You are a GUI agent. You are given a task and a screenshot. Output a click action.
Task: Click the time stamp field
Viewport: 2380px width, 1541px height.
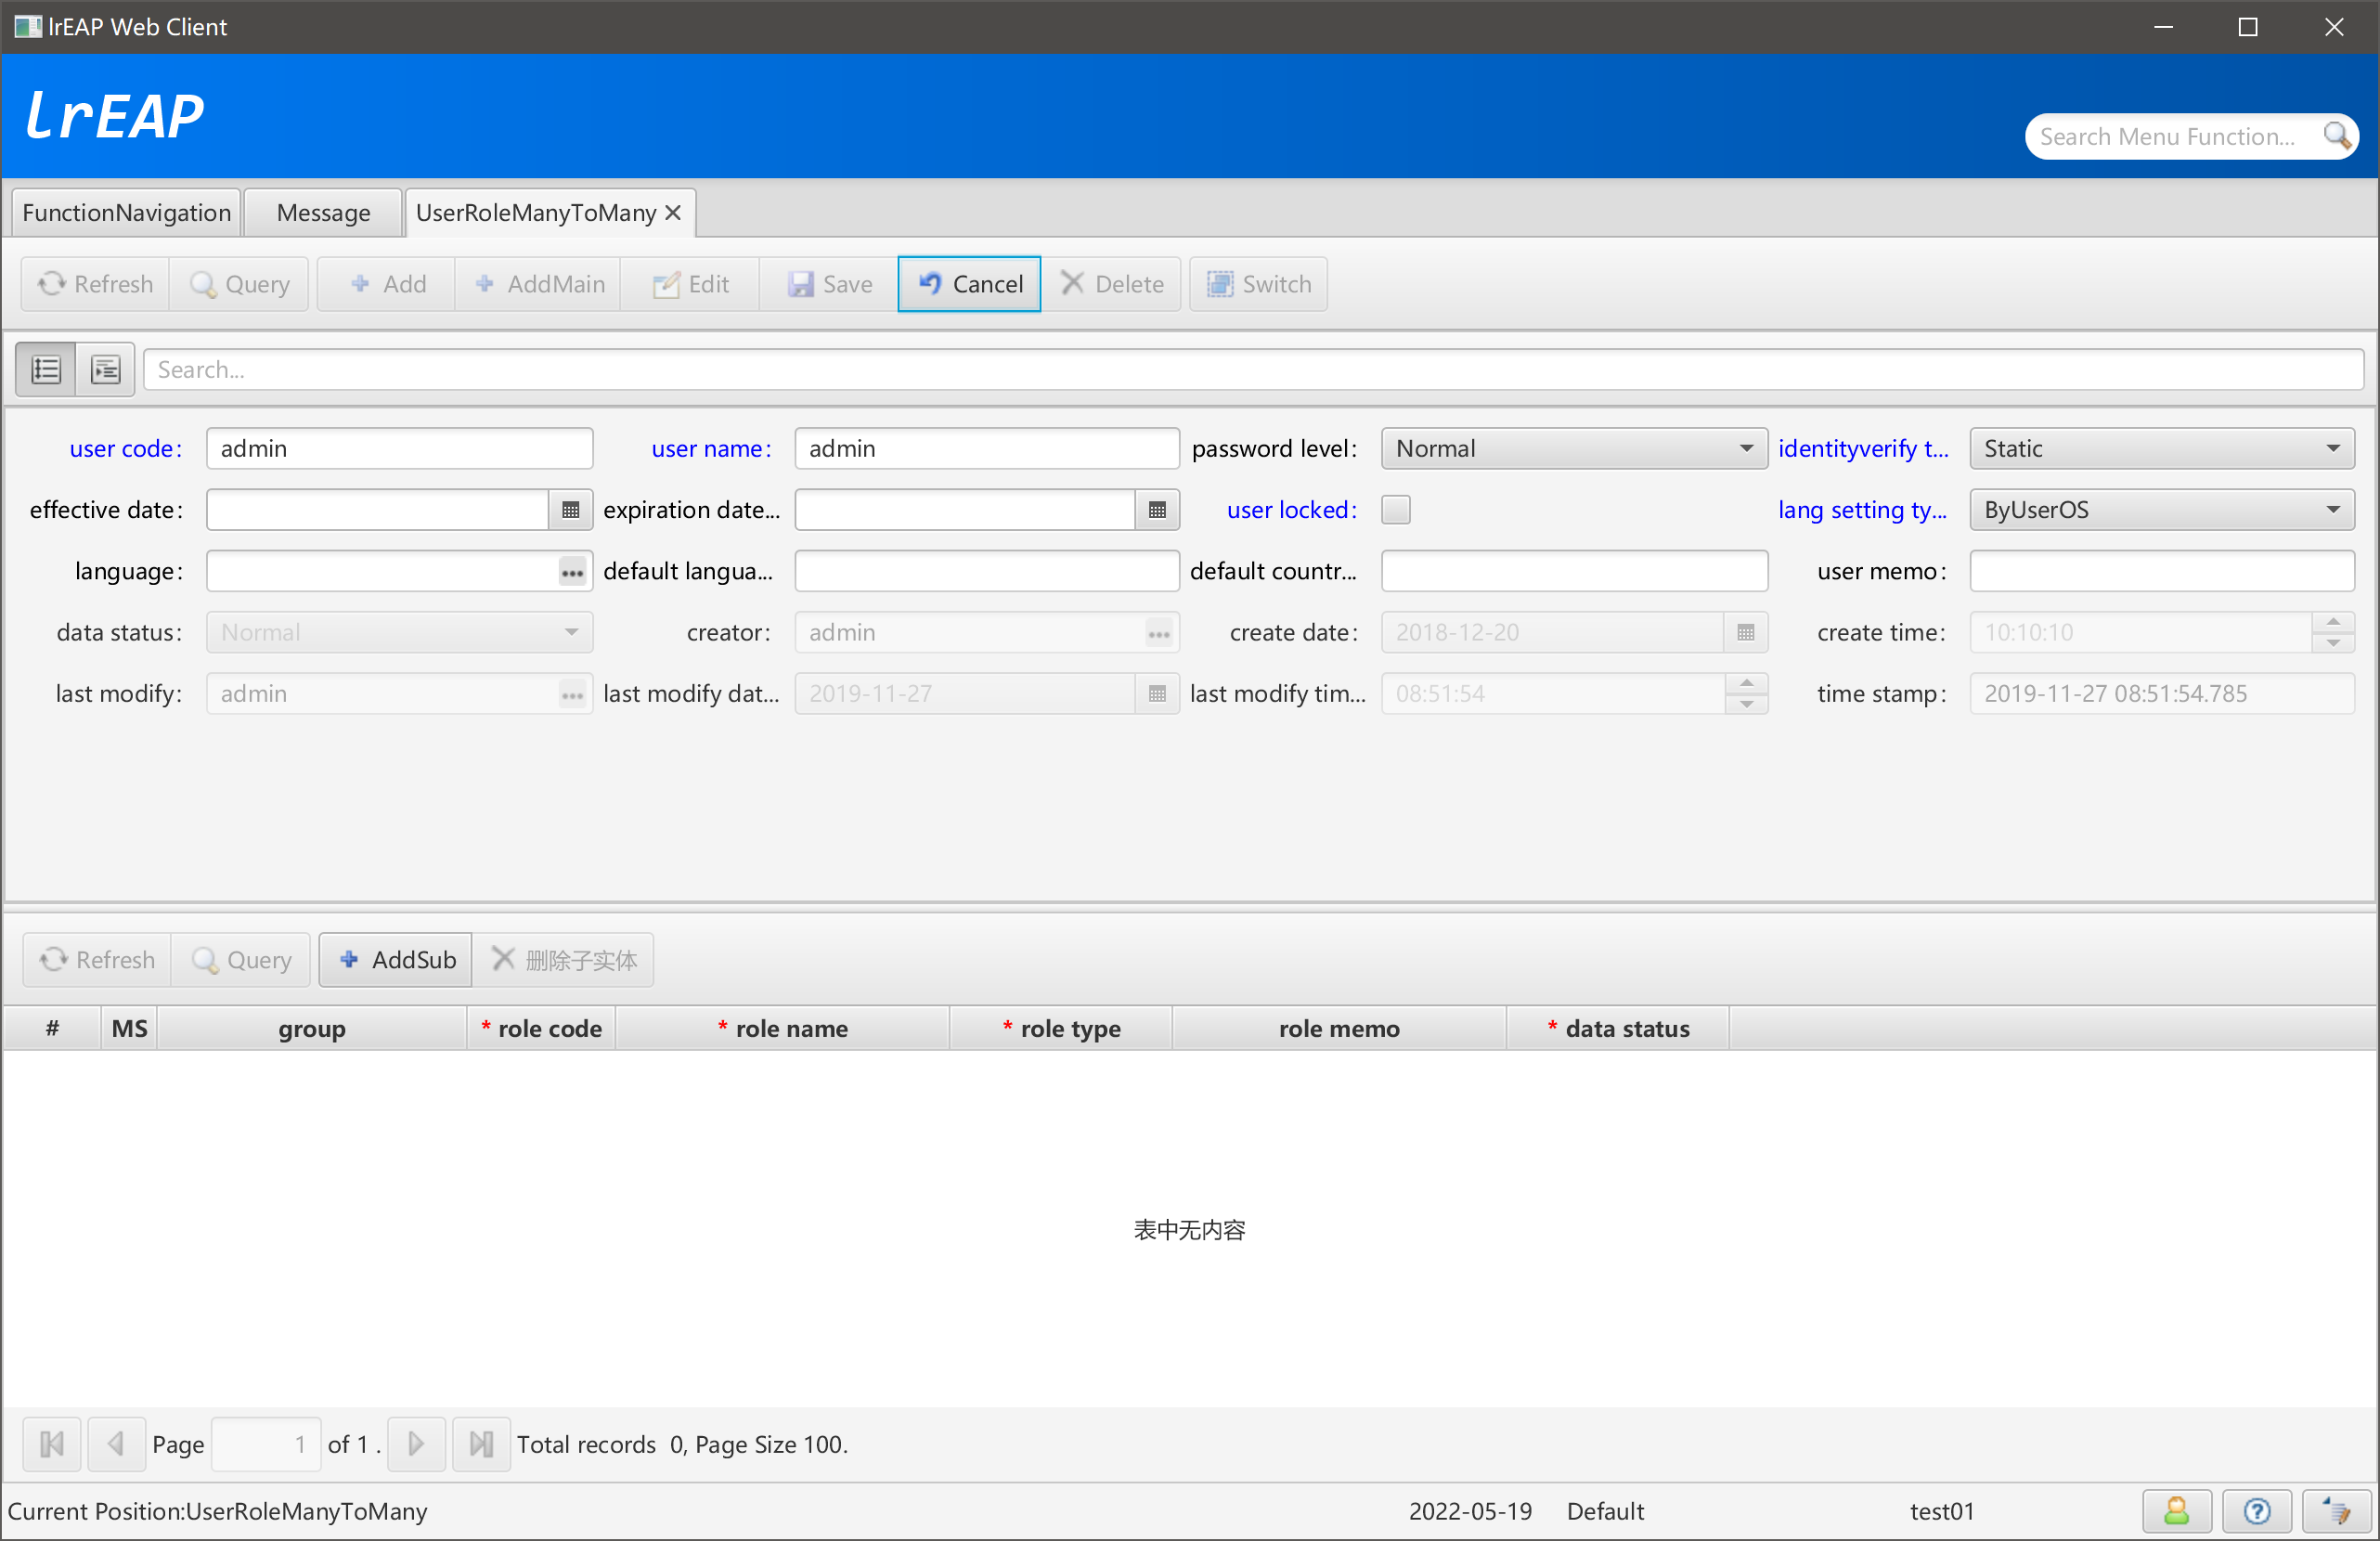pyautogui.click(x=2162, y=694)
